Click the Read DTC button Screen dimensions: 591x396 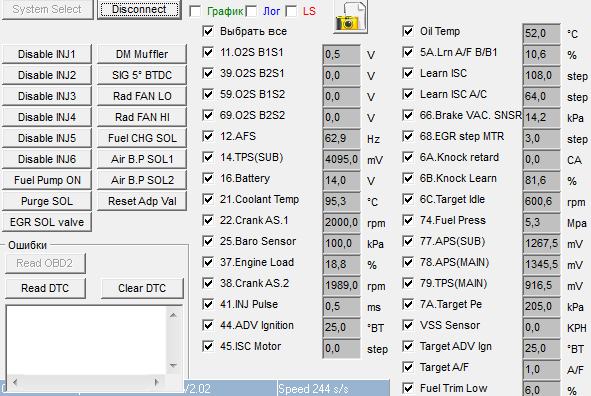click(45, 288)
